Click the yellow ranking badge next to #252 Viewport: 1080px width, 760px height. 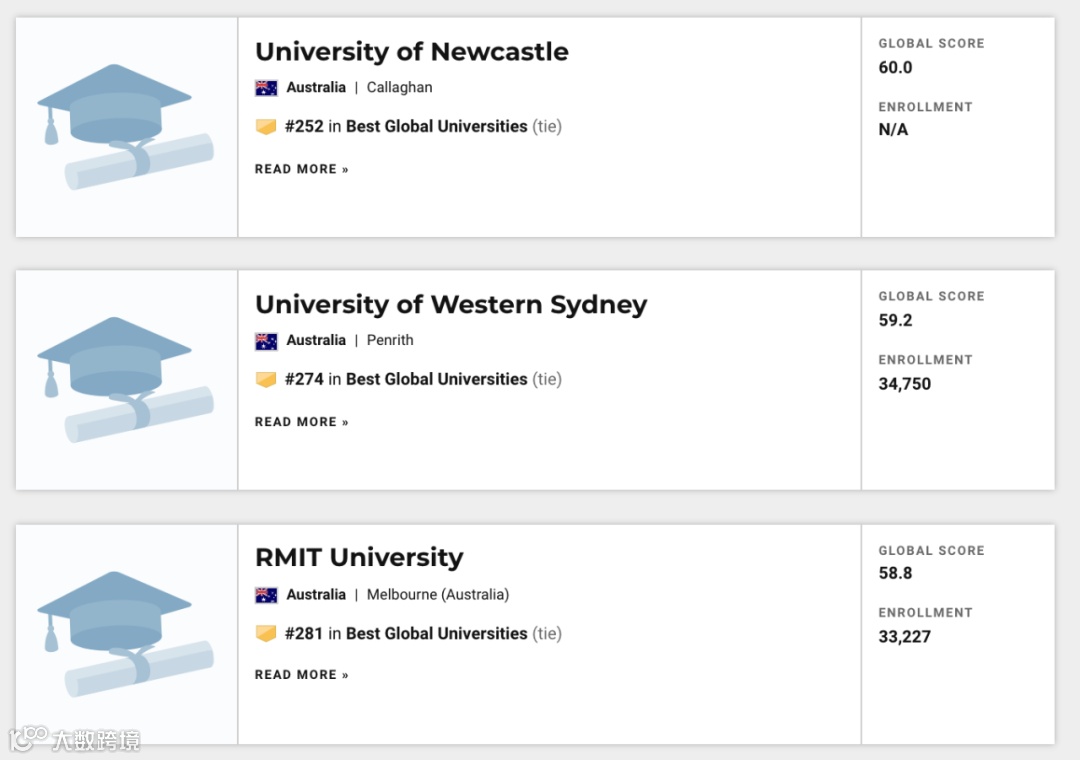[266, 127]
